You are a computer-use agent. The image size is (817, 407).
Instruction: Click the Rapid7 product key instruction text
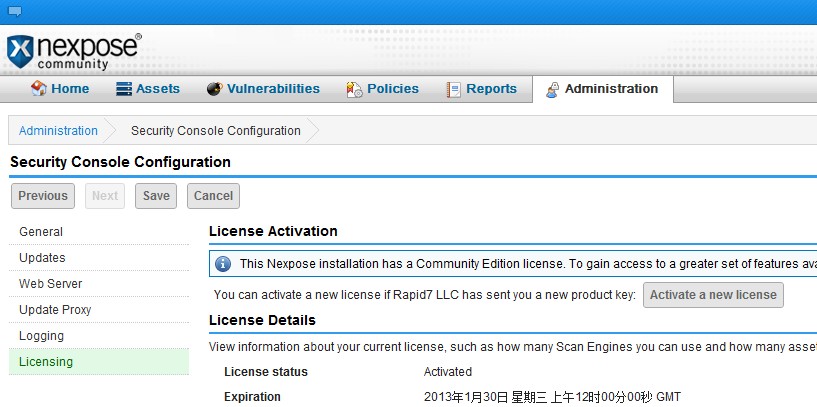425,295
